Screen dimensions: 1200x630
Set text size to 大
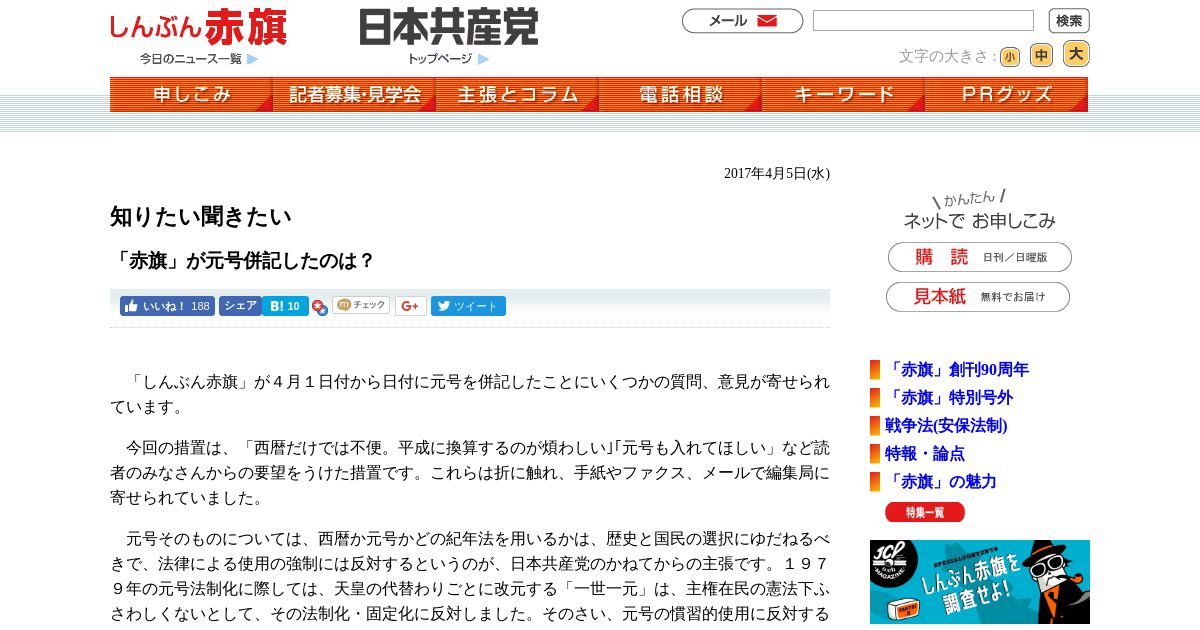[1076, 54]
